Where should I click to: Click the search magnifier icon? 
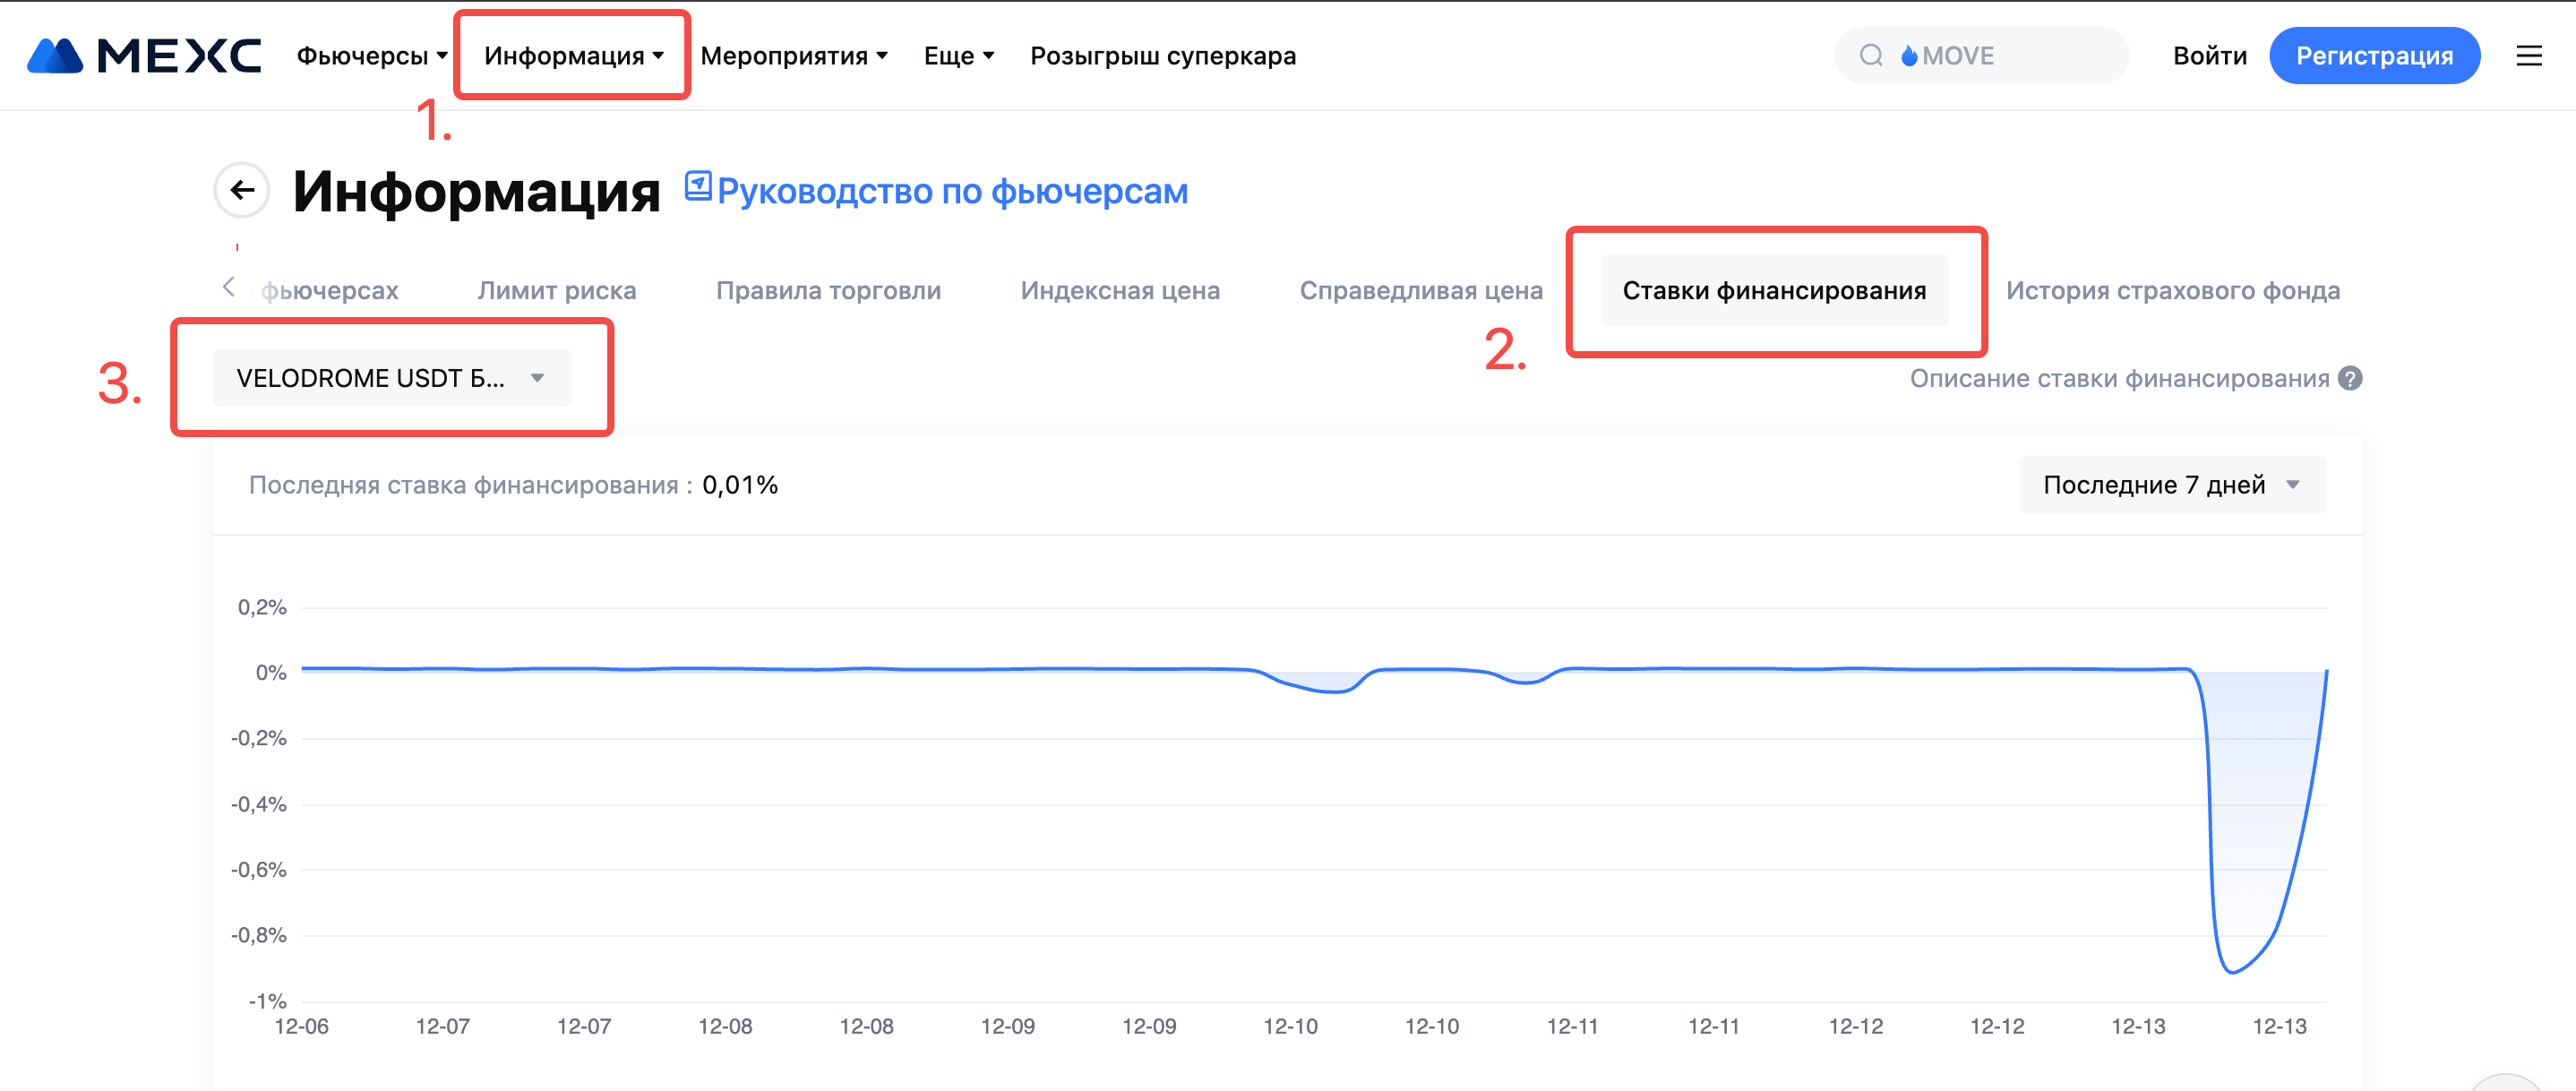[1870, 56]
